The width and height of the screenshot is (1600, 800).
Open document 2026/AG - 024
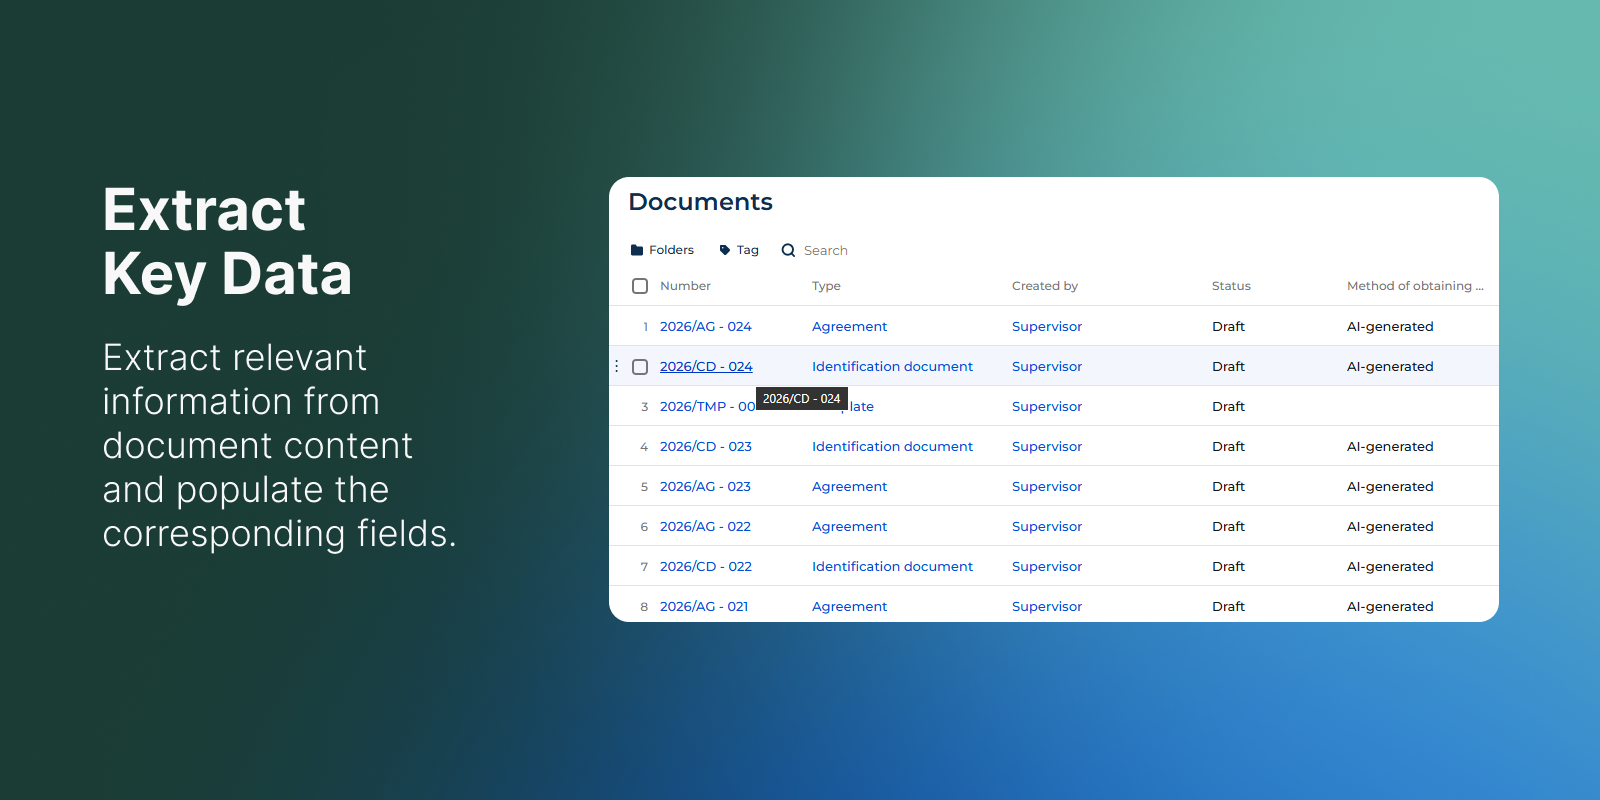(705, 327)
